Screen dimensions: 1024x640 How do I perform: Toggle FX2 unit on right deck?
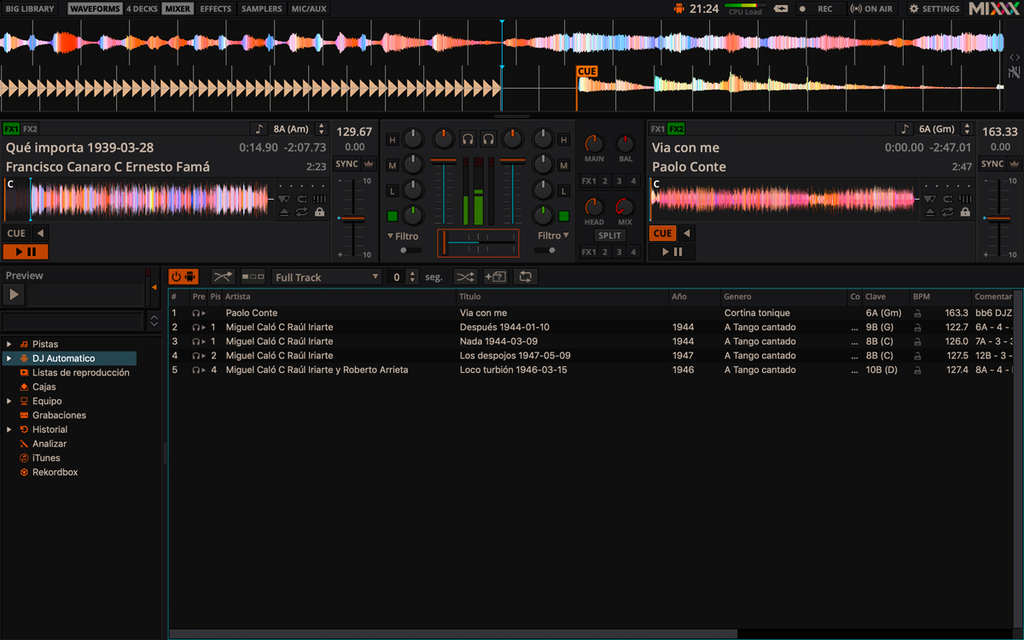pos(676,129)
